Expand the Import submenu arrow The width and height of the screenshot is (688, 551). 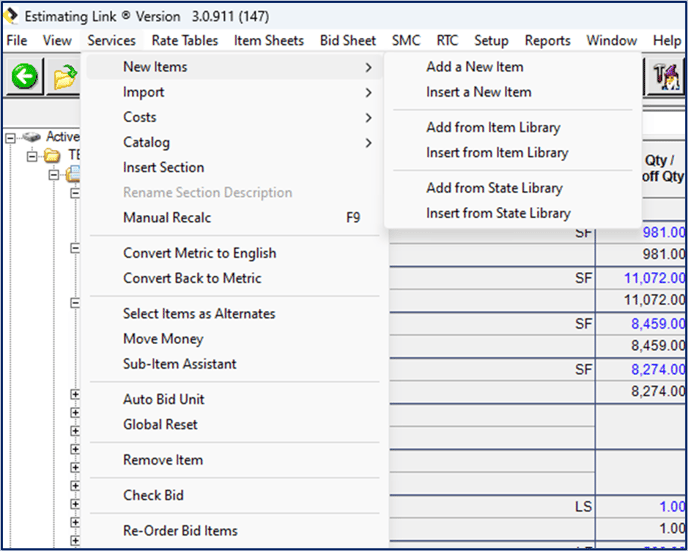point(368,93)
